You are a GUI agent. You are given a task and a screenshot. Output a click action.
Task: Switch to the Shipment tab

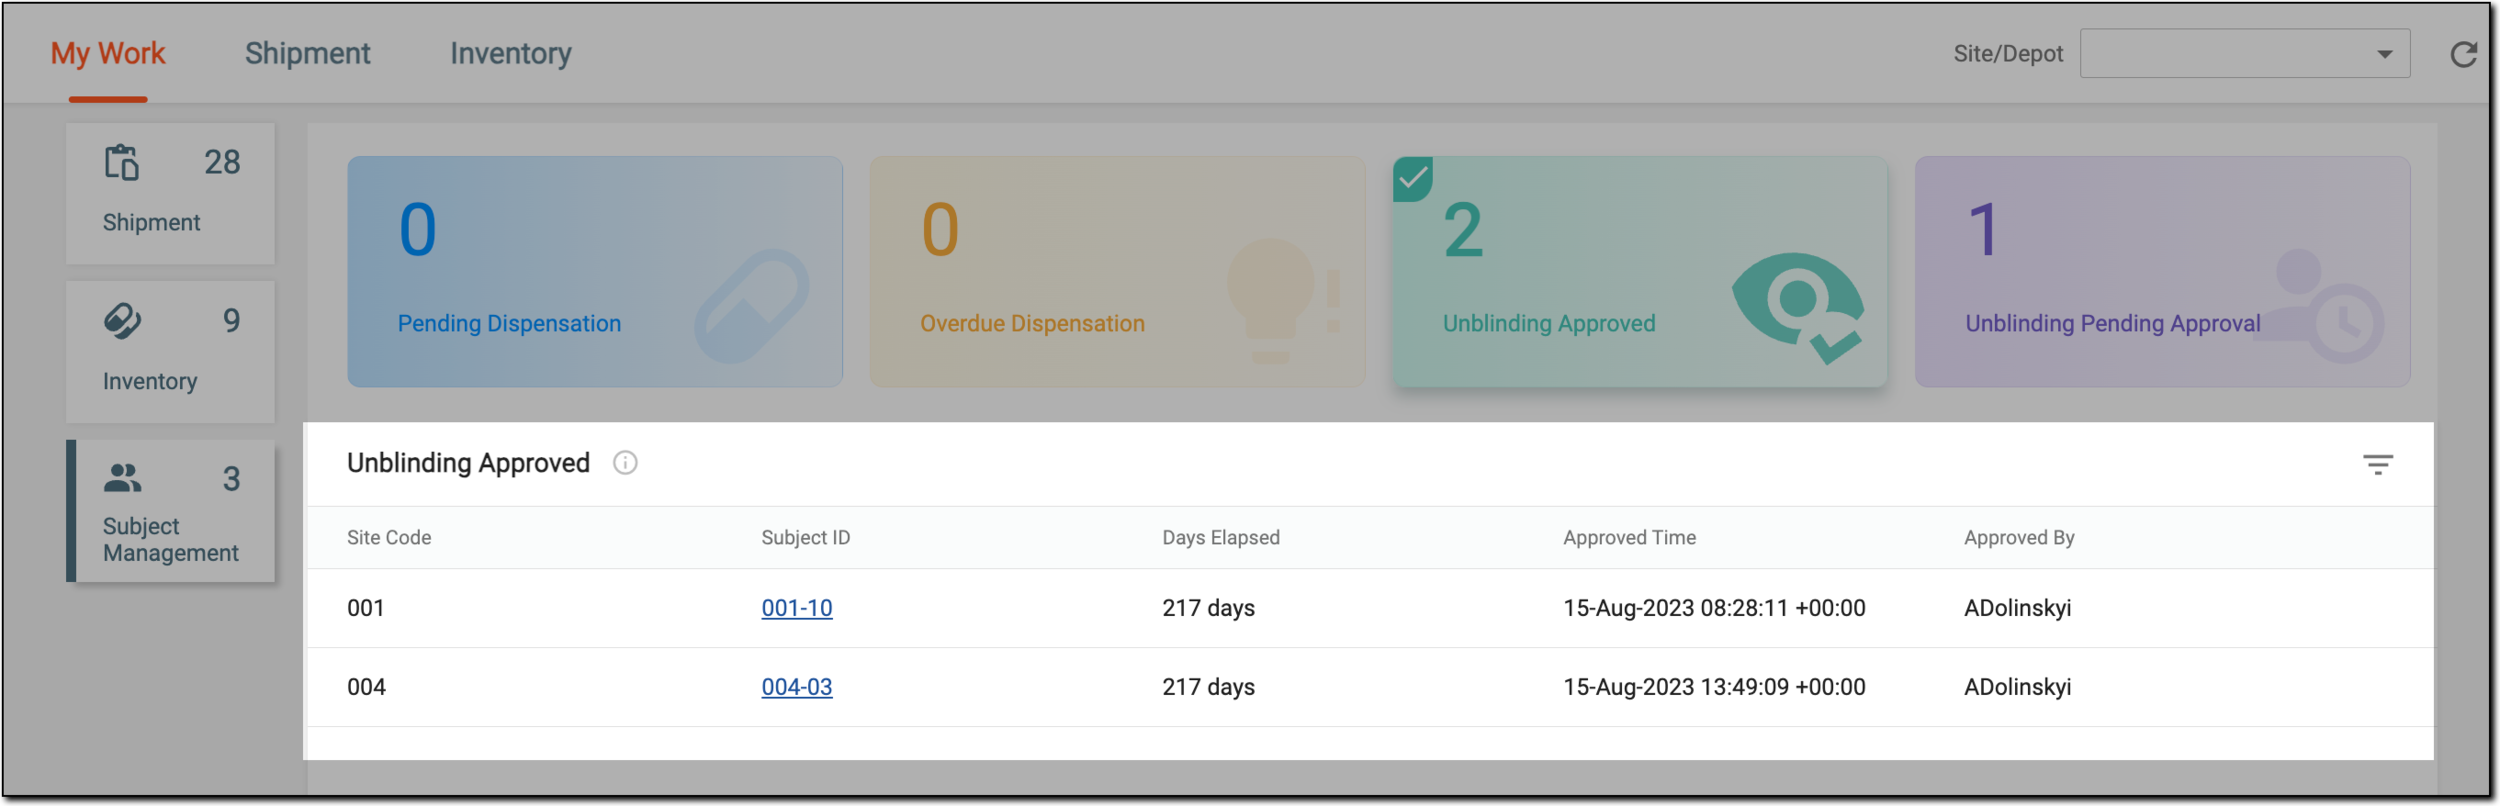[x=307, y=53]
